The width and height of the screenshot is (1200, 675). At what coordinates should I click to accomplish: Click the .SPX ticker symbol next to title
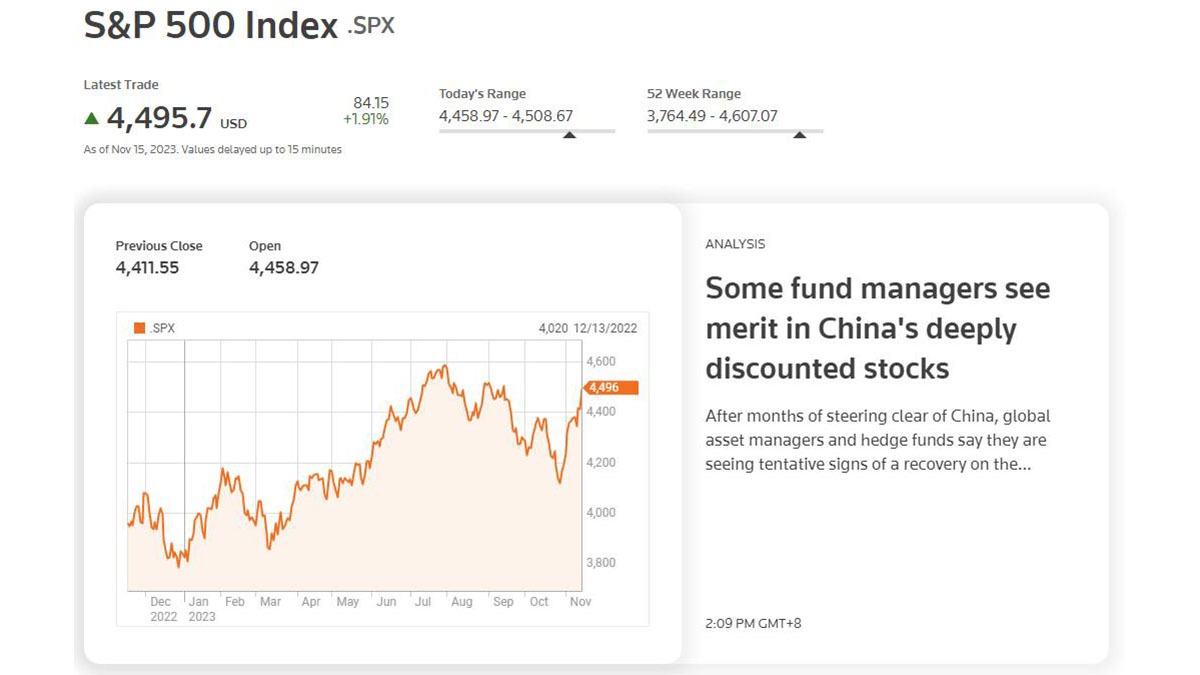pyautogui.click(x=371, y=26)
